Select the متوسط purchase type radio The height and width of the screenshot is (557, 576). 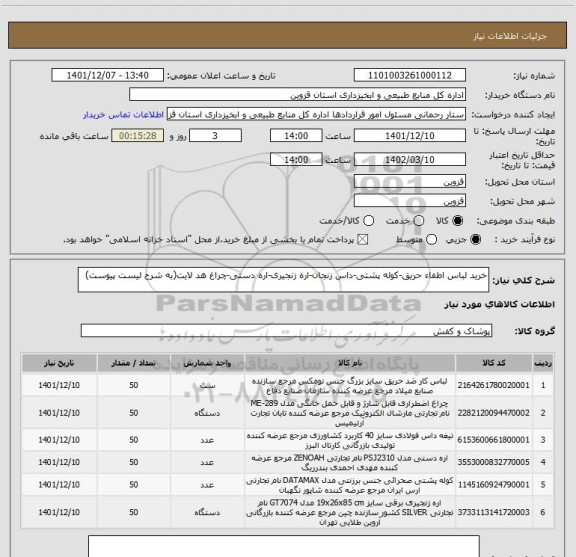tap(432, 240)
